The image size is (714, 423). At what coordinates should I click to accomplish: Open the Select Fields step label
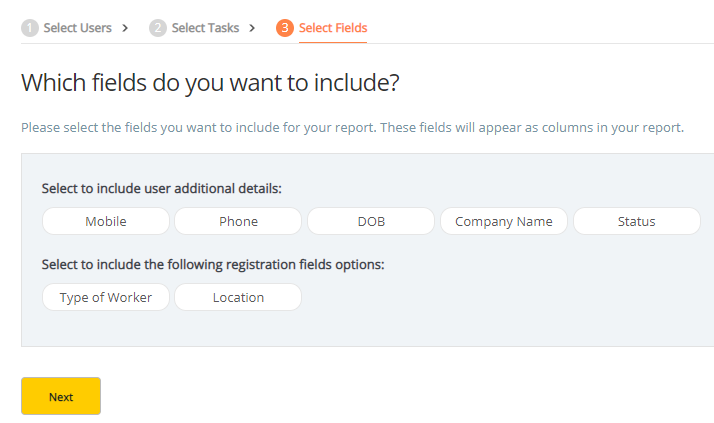coord(333,28)
